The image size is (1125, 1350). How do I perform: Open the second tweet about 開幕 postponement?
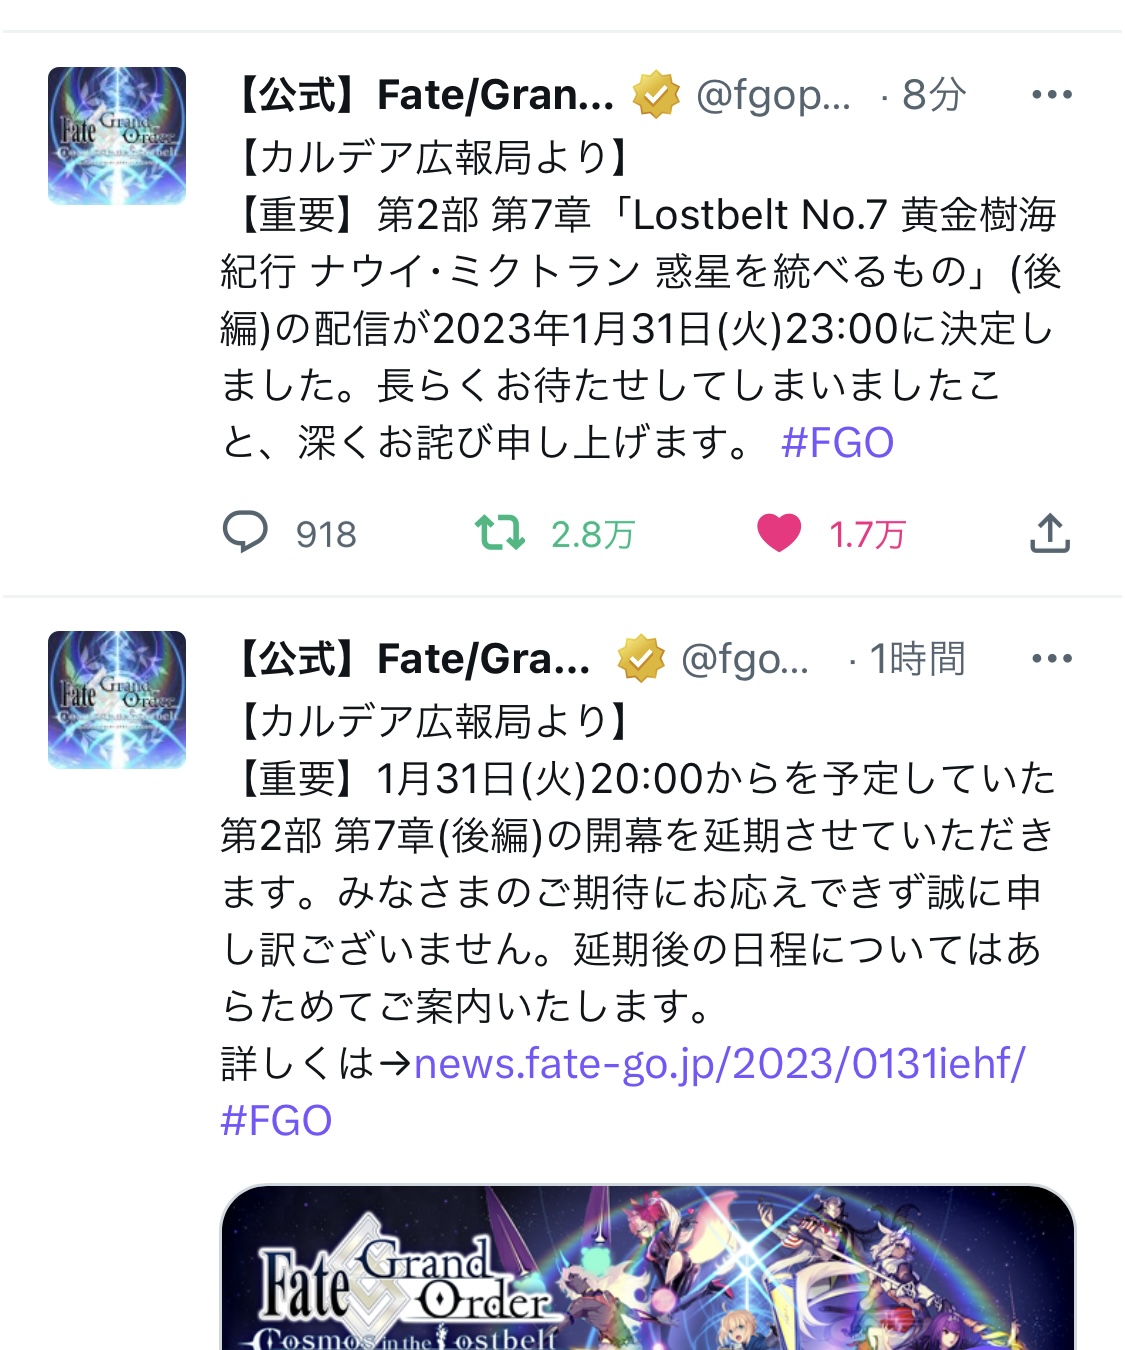pyautogui.click(x=638, y=891)
